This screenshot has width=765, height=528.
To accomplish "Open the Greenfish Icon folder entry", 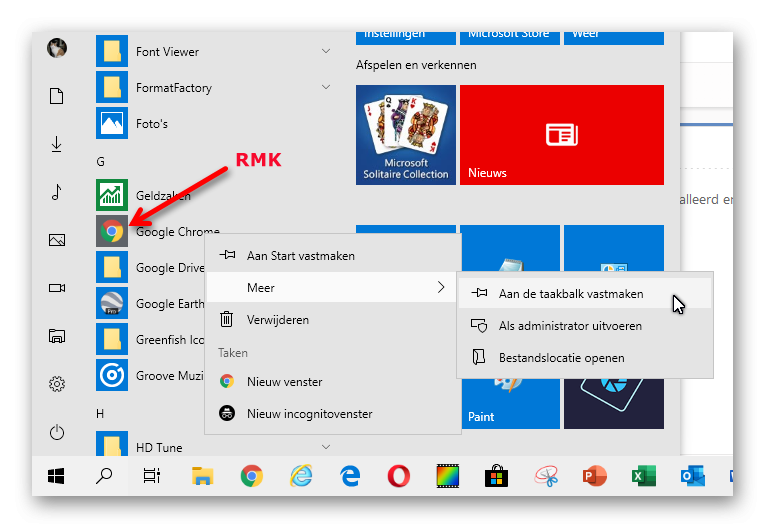I will (150, 339).
